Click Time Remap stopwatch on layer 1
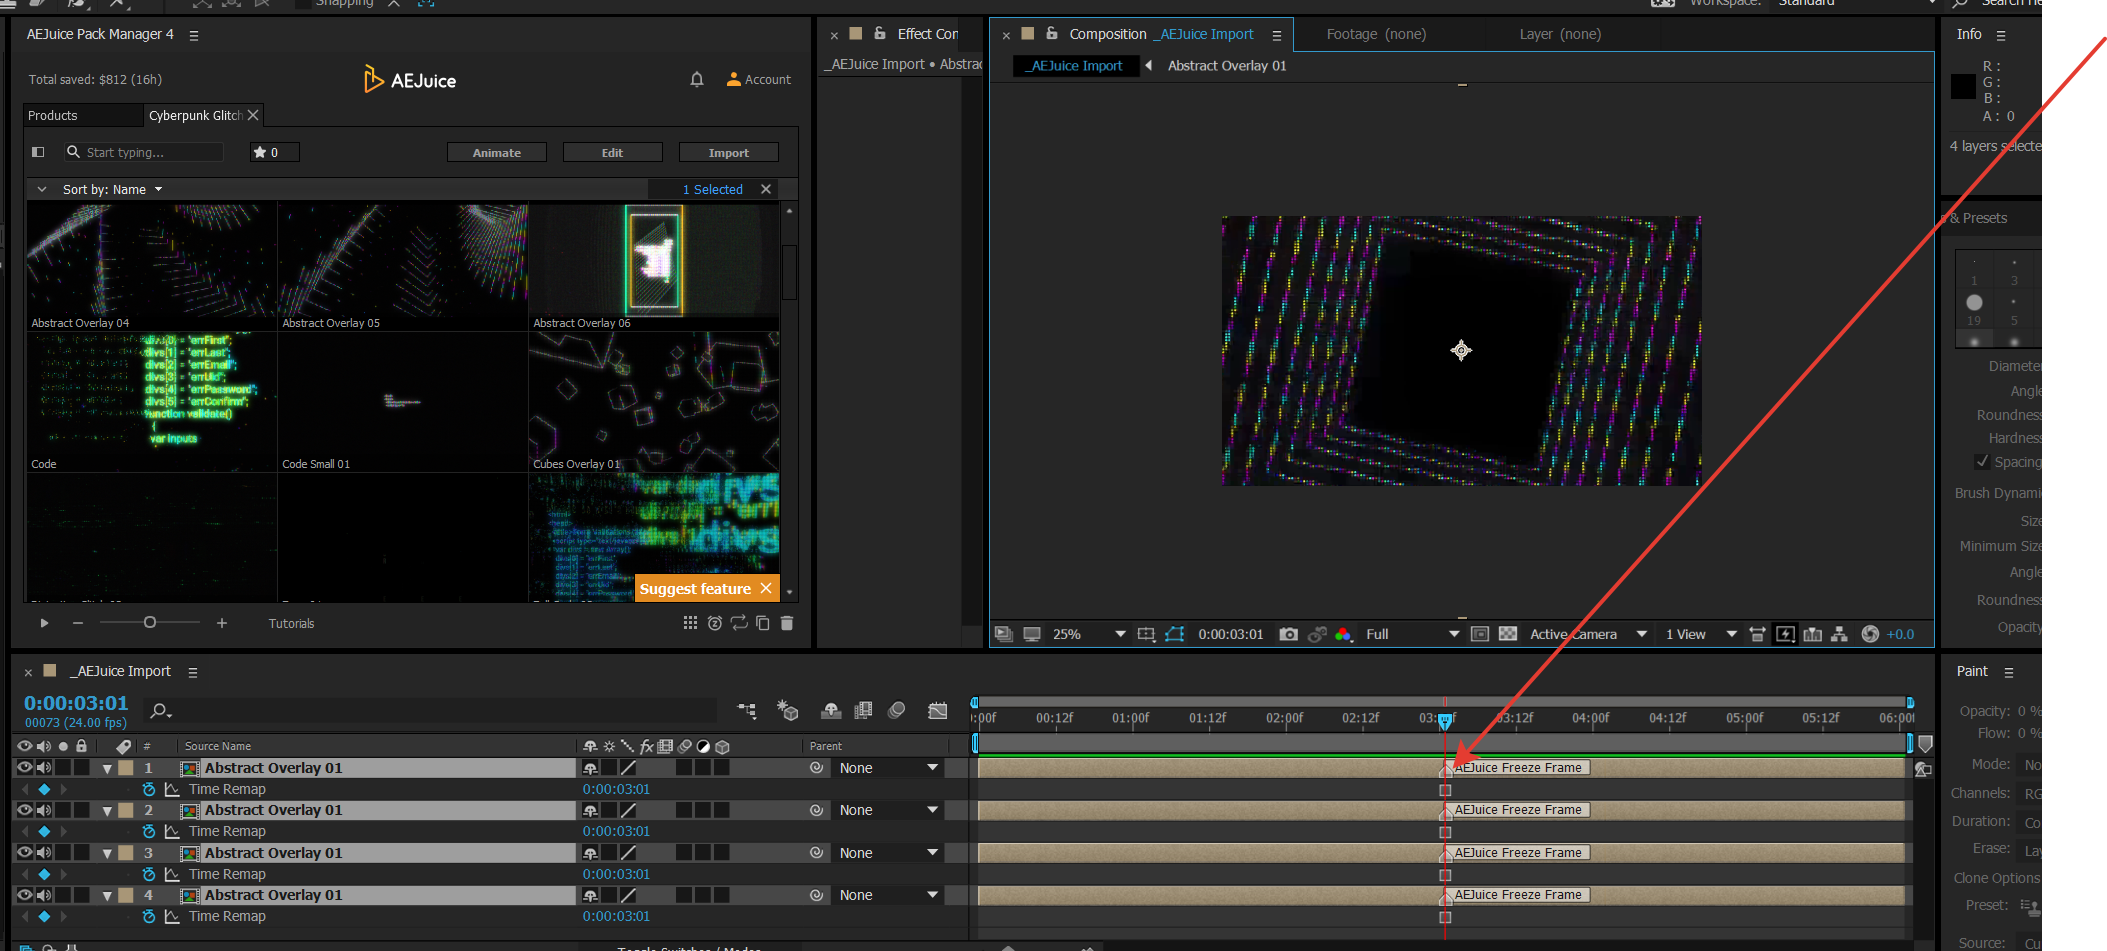 point(149,789)
